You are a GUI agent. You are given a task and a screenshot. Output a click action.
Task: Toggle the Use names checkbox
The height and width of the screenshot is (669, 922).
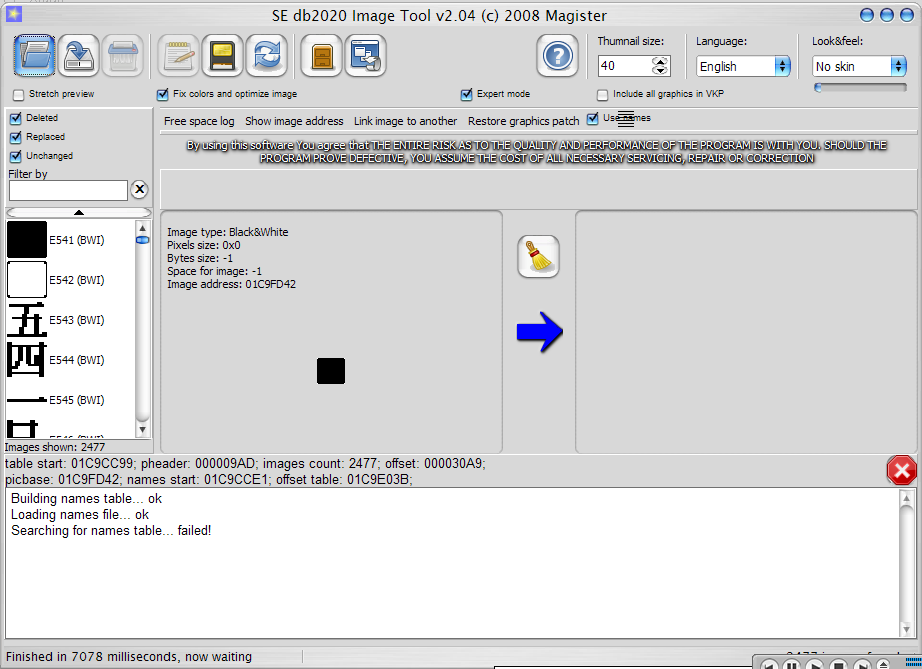click(593, 118)
